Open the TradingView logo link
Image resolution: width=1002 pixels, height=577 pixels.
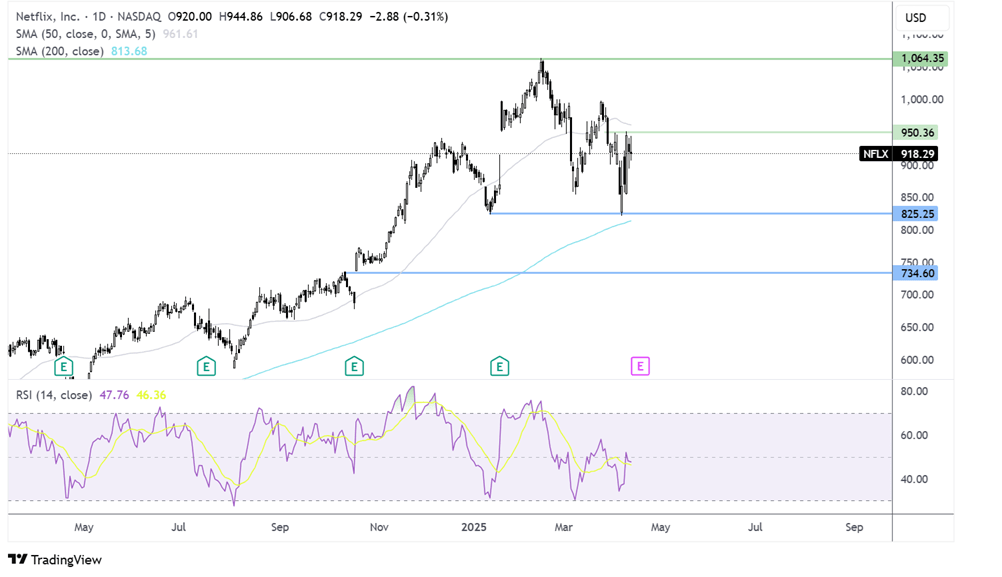[55, 560]
